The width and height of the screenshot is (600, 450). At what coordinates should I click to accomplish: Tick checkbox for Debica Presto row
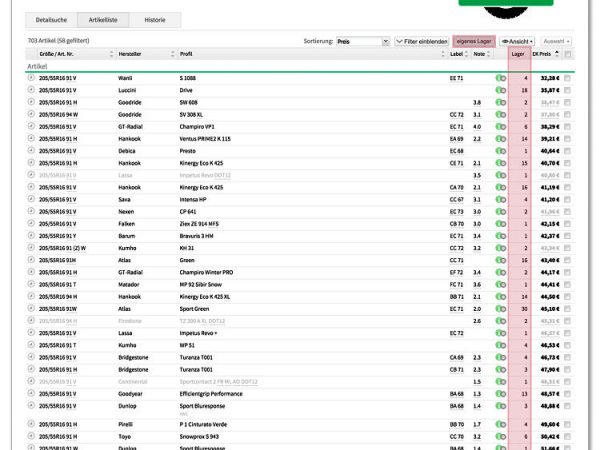click(x=567, y=151)
